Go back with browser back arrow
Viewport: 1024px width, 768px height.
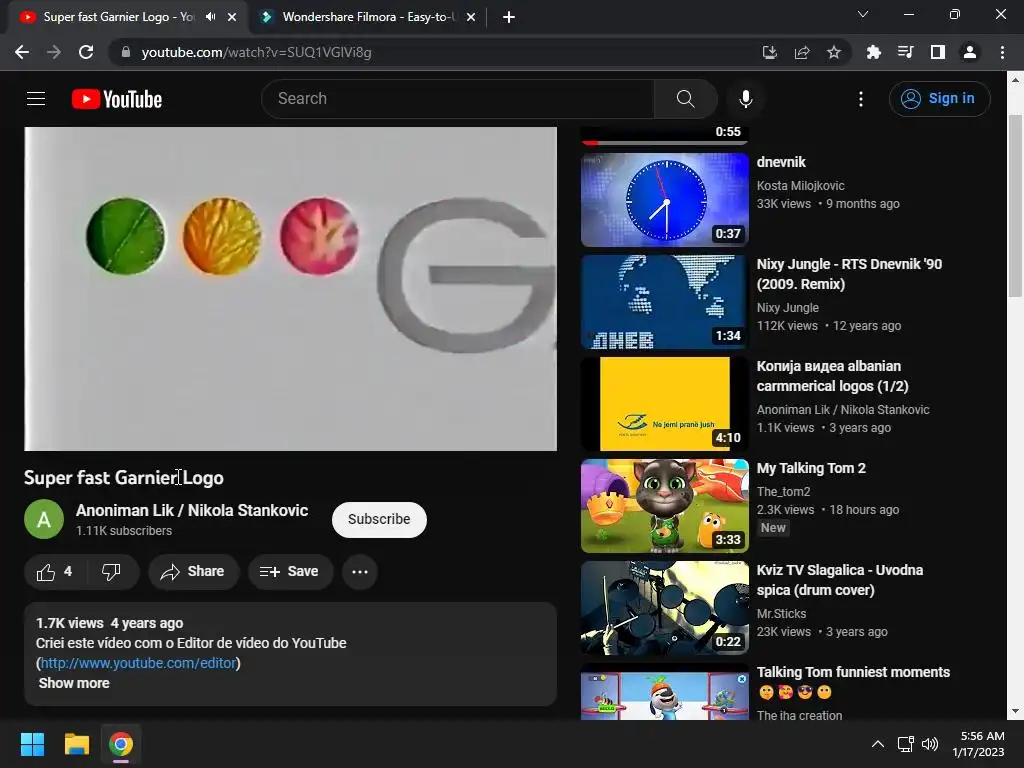tap(22, 52)
